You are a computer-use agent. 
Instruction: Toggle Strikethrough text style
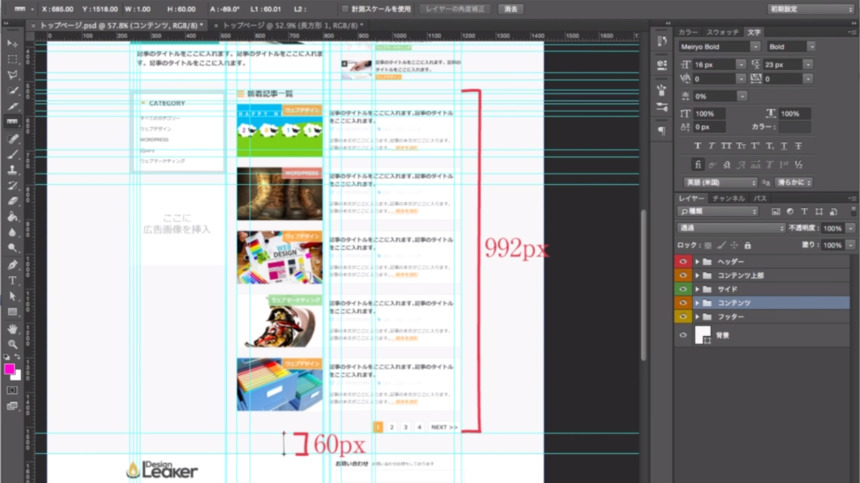point(799,146)
